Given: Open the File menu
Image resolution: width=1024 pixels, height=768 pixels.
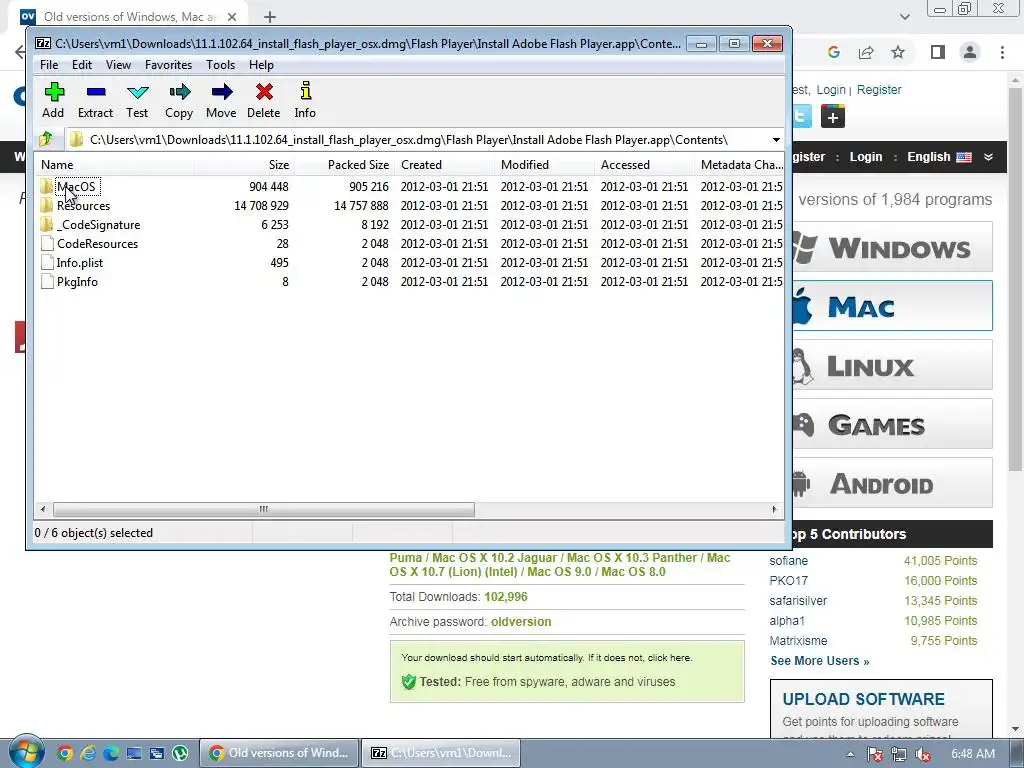Looking at the screenshot, I should tap(49, 65).
